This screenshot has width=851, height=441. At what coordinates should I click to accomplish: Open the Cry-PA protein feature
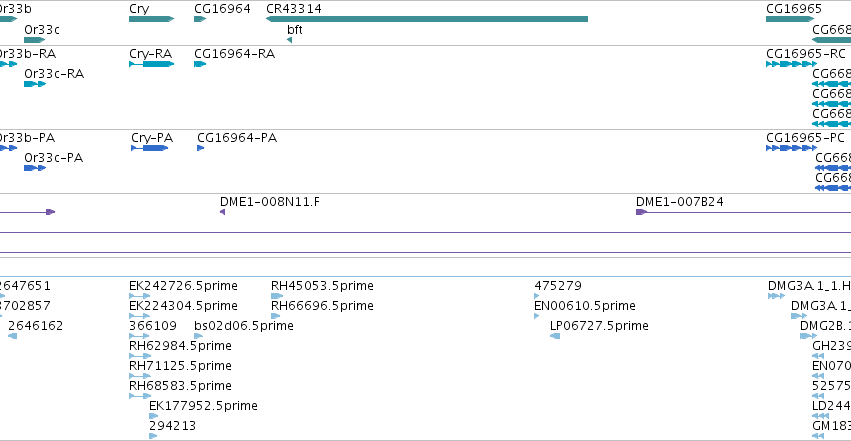[x=150, y=148]
